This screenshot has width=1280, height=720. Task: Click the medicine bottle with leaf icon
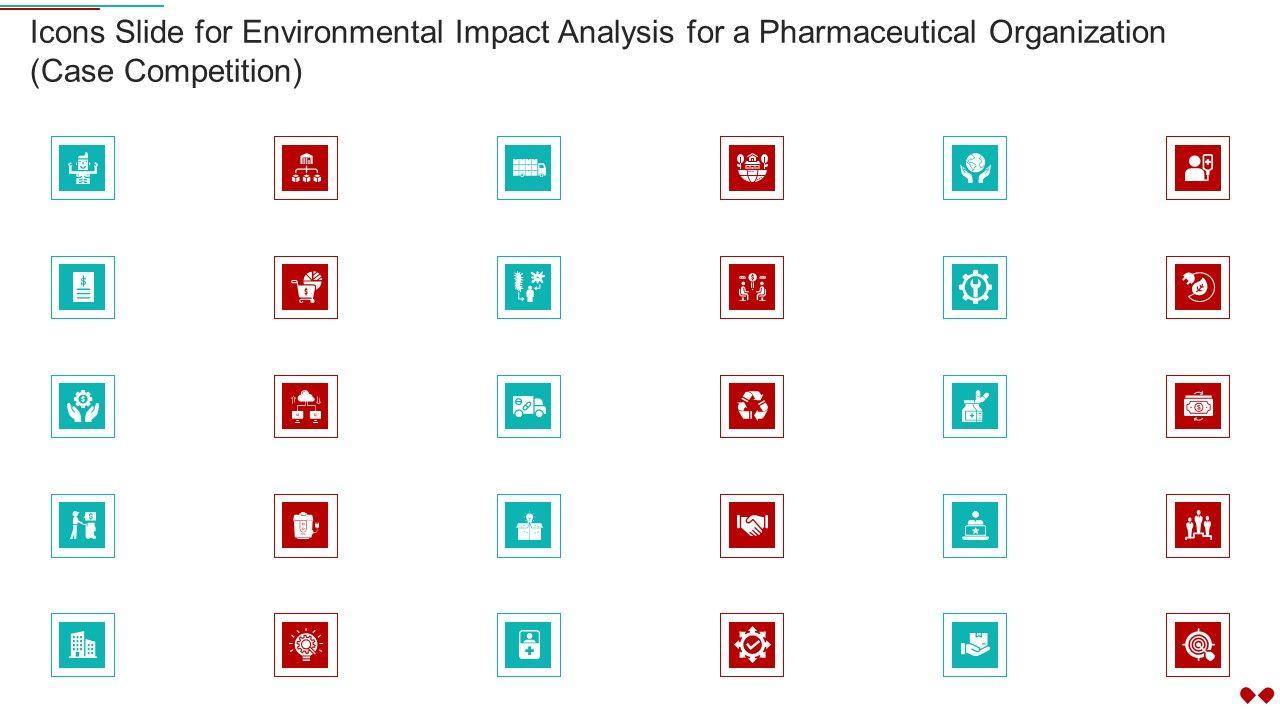pyautogui.click(x=975, y=406)
